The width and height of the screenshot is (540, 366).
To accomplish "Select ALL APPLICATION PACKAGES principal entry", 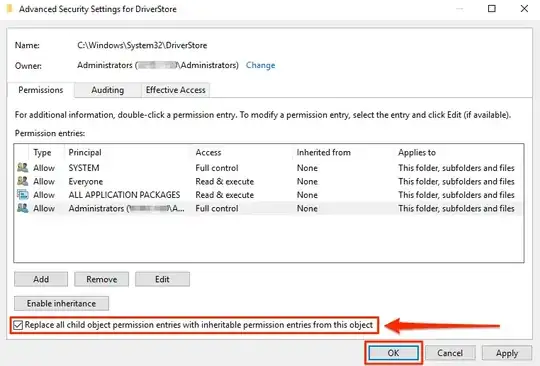I will click(x=269, y=195).
